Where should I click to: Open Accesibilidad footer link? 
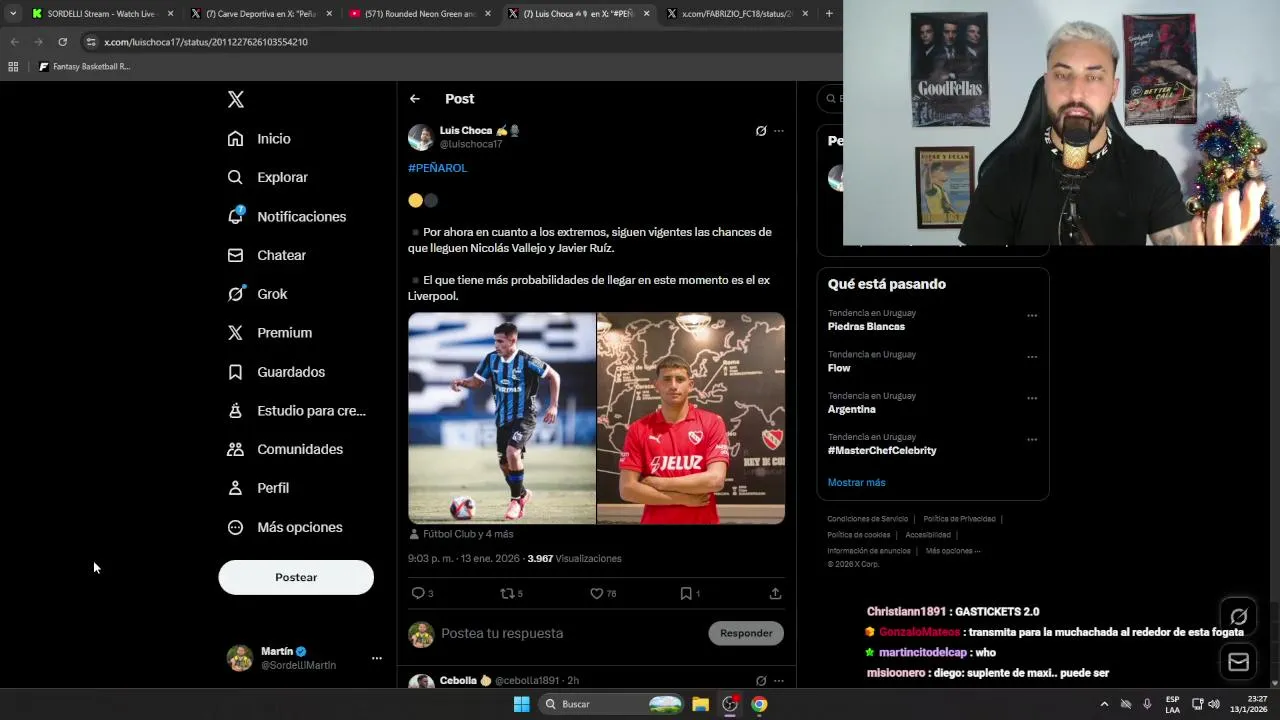point(928,535)
